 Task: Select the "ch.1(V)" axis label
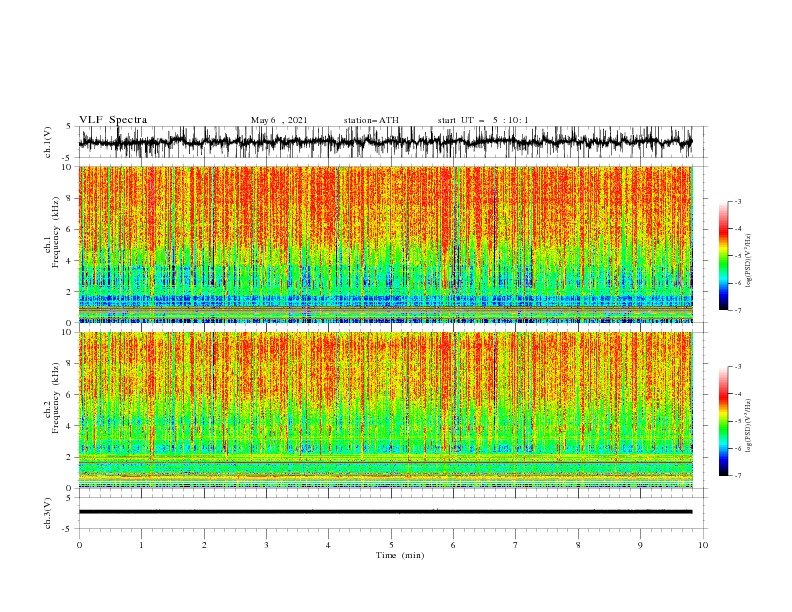(x=48, y=142)
